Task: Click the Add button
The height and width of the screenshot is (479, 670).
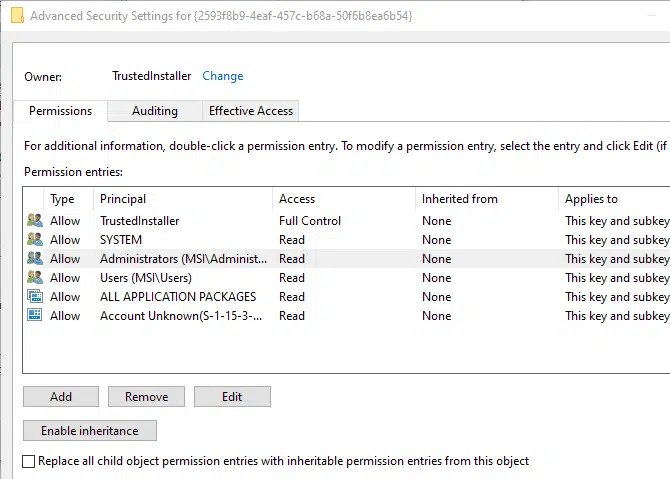Action: click(61, 397)
